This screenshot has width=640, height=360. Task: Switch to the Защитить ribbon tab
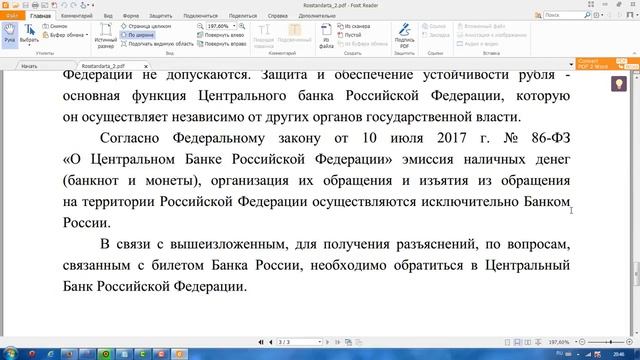pos(160,16)
